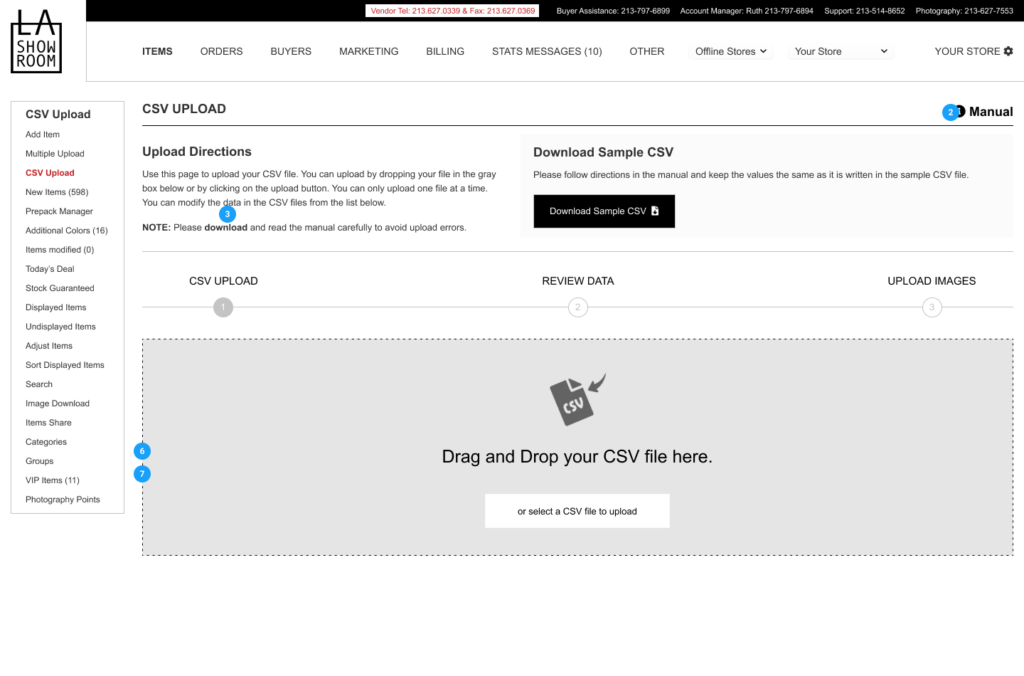Expand the Offline Stores dropdown
Image resolution: width=1024 pixels, height=676 pixels.
[x=730, y=51]
